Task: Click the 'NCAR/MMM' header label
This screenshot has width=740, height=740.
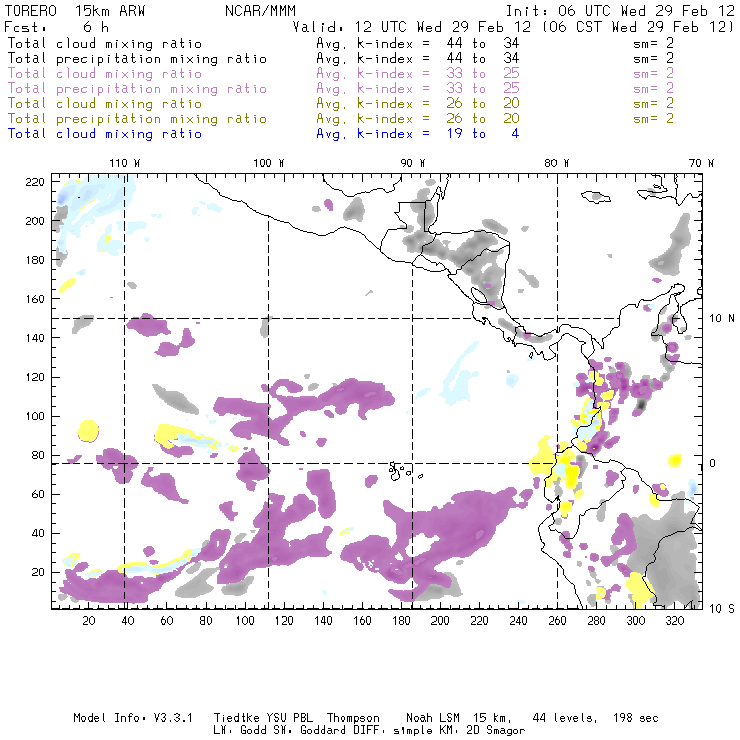Action: point(260,11)
